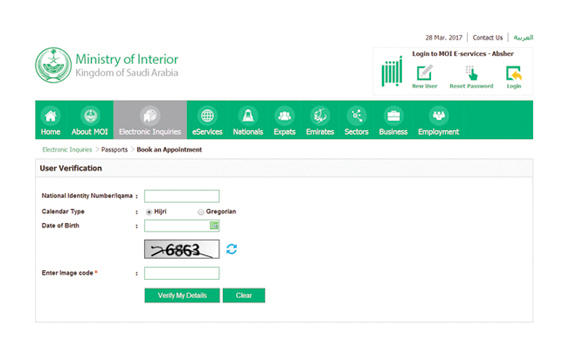
Task: Refresh the captcha image code
Action: click(x=232, y=249)
